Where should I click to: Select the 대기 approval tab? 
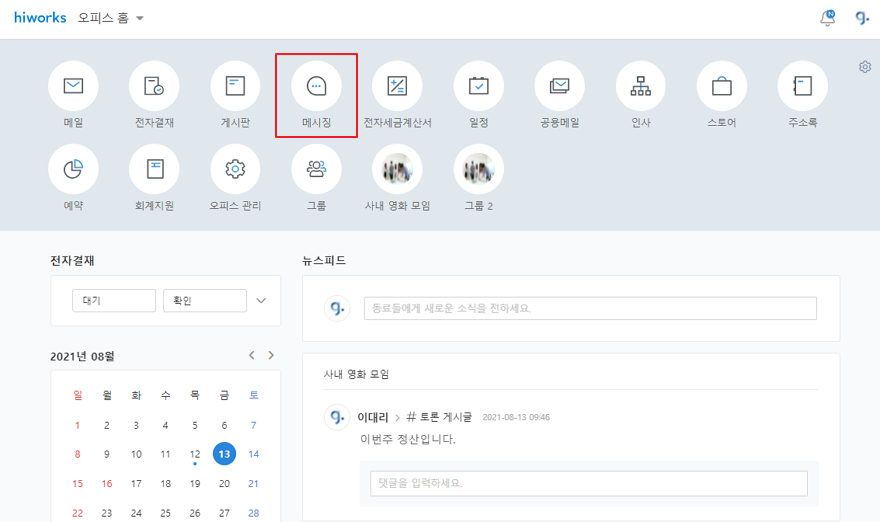click(x=114, y=300)
